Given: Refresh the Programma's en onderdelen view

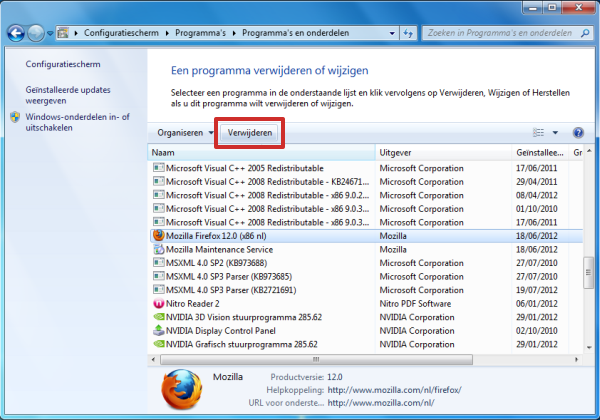Looking at the screenshot, I should 408,33.
